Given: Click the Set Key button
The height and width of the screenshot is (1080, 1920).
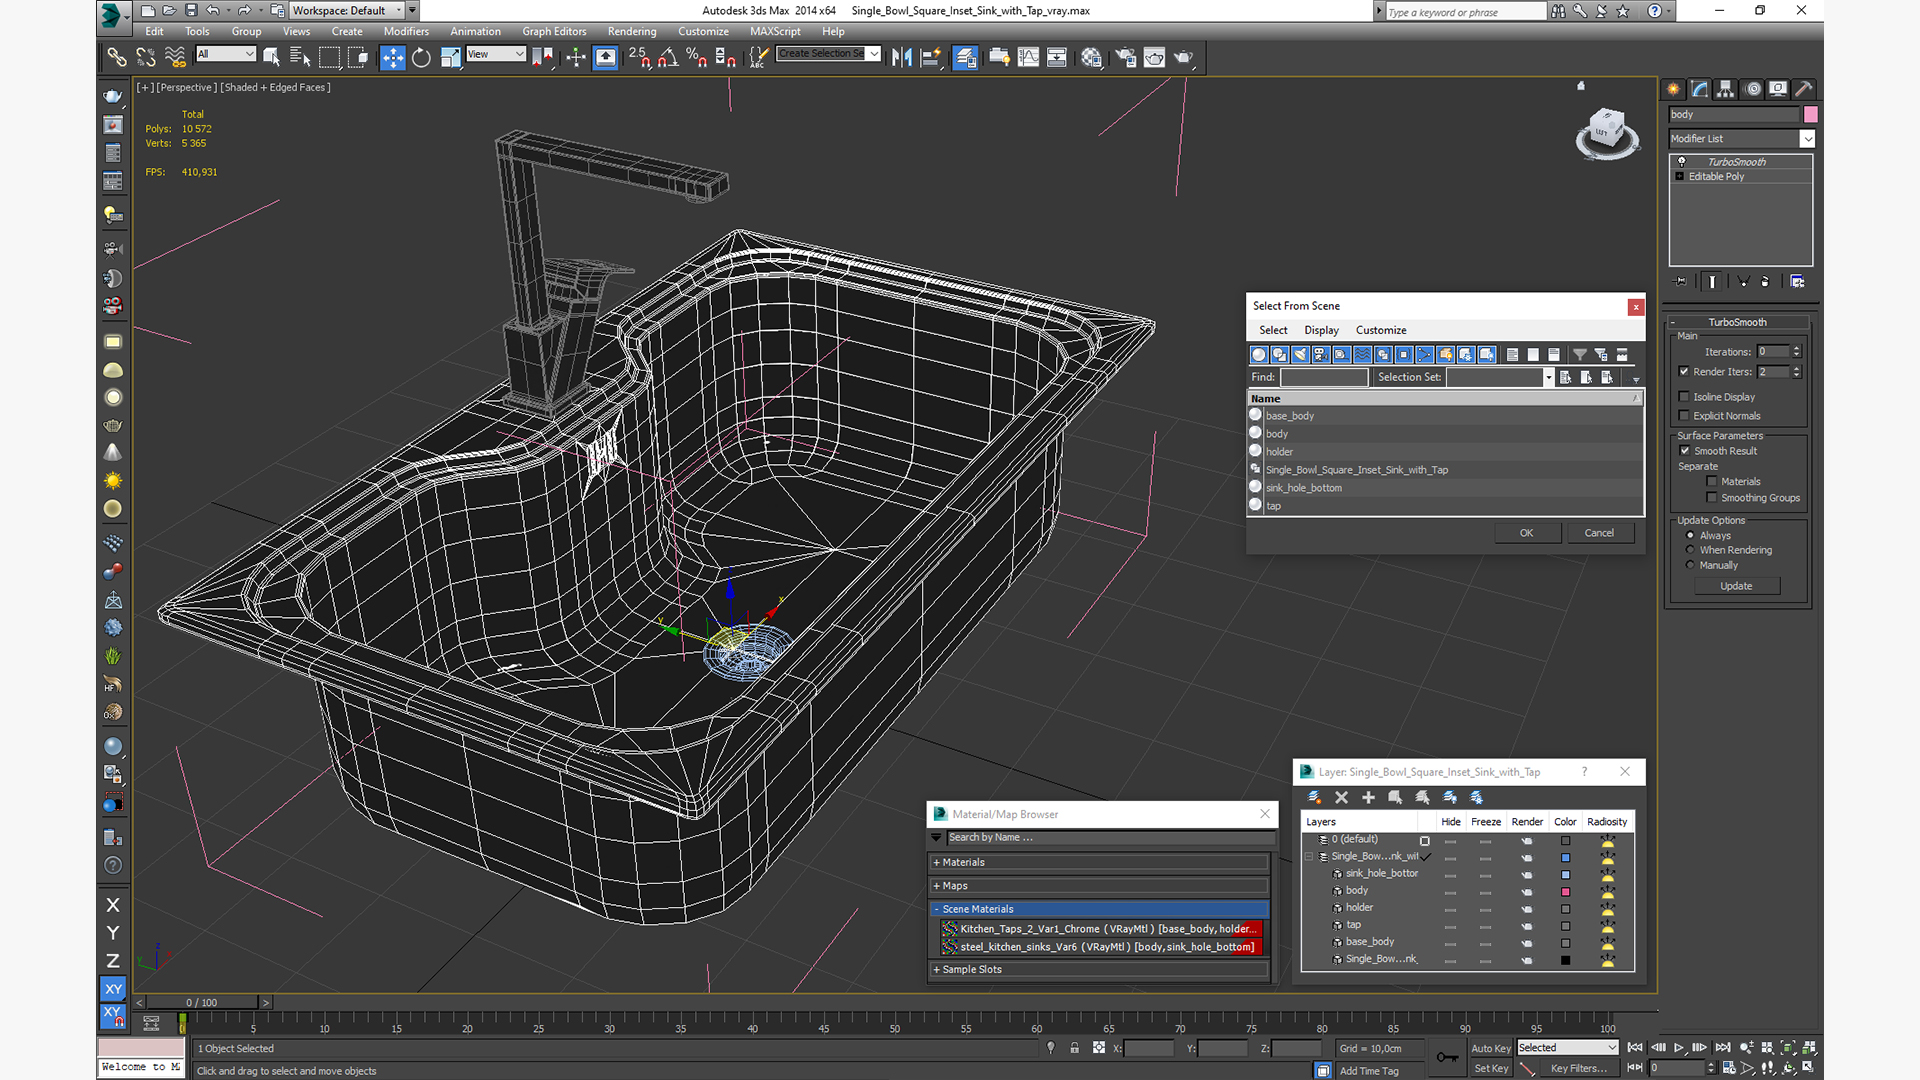Looking at the screenshot, I should [x=1491, y=1068].
